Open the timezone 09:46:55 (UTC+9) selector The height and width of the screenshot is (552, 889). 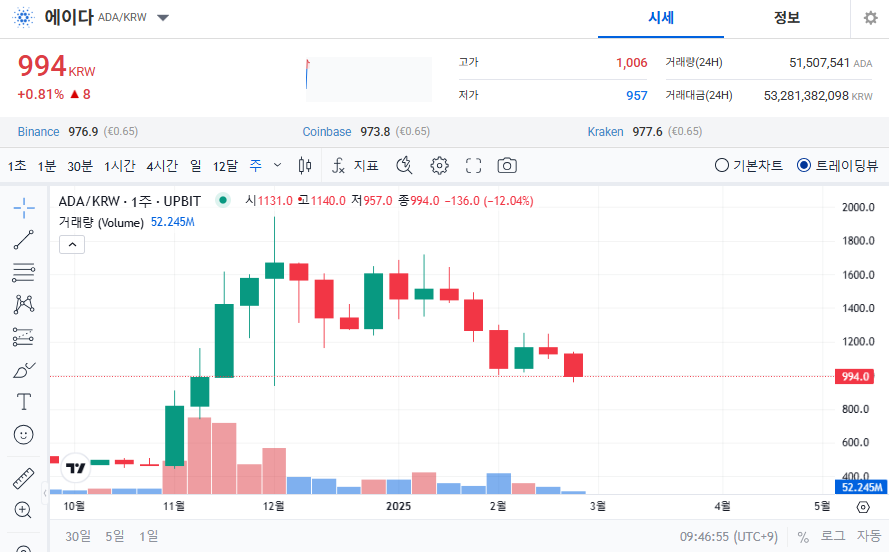click(x=729, y=537)
